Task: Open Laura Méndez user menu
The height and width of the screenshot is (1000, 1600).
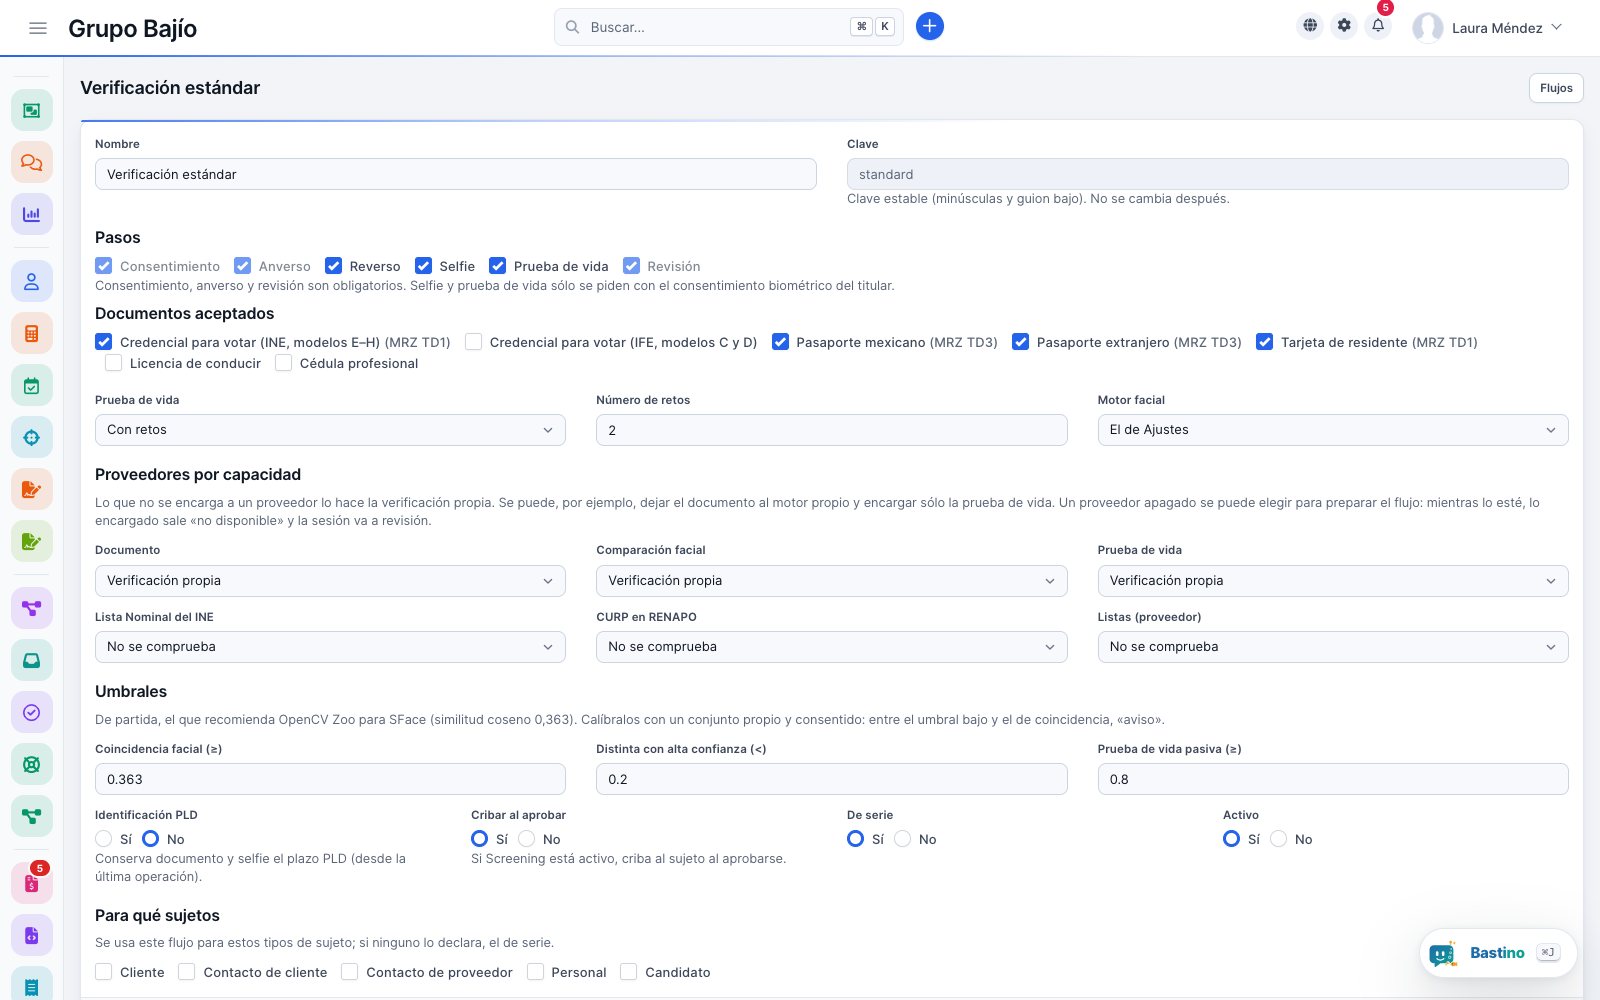Action: point(1487,28)
